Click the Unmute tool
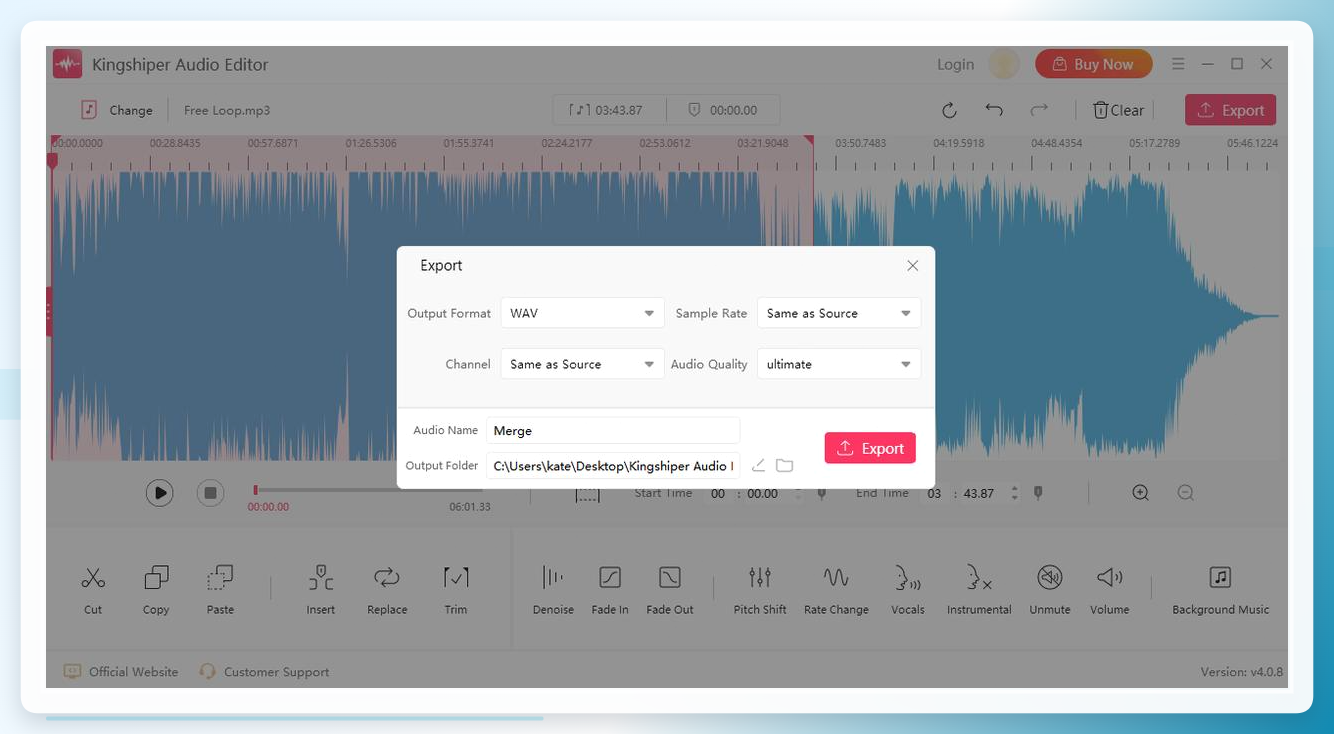This screenshot has width=1334, height=734. (1050, 589)
